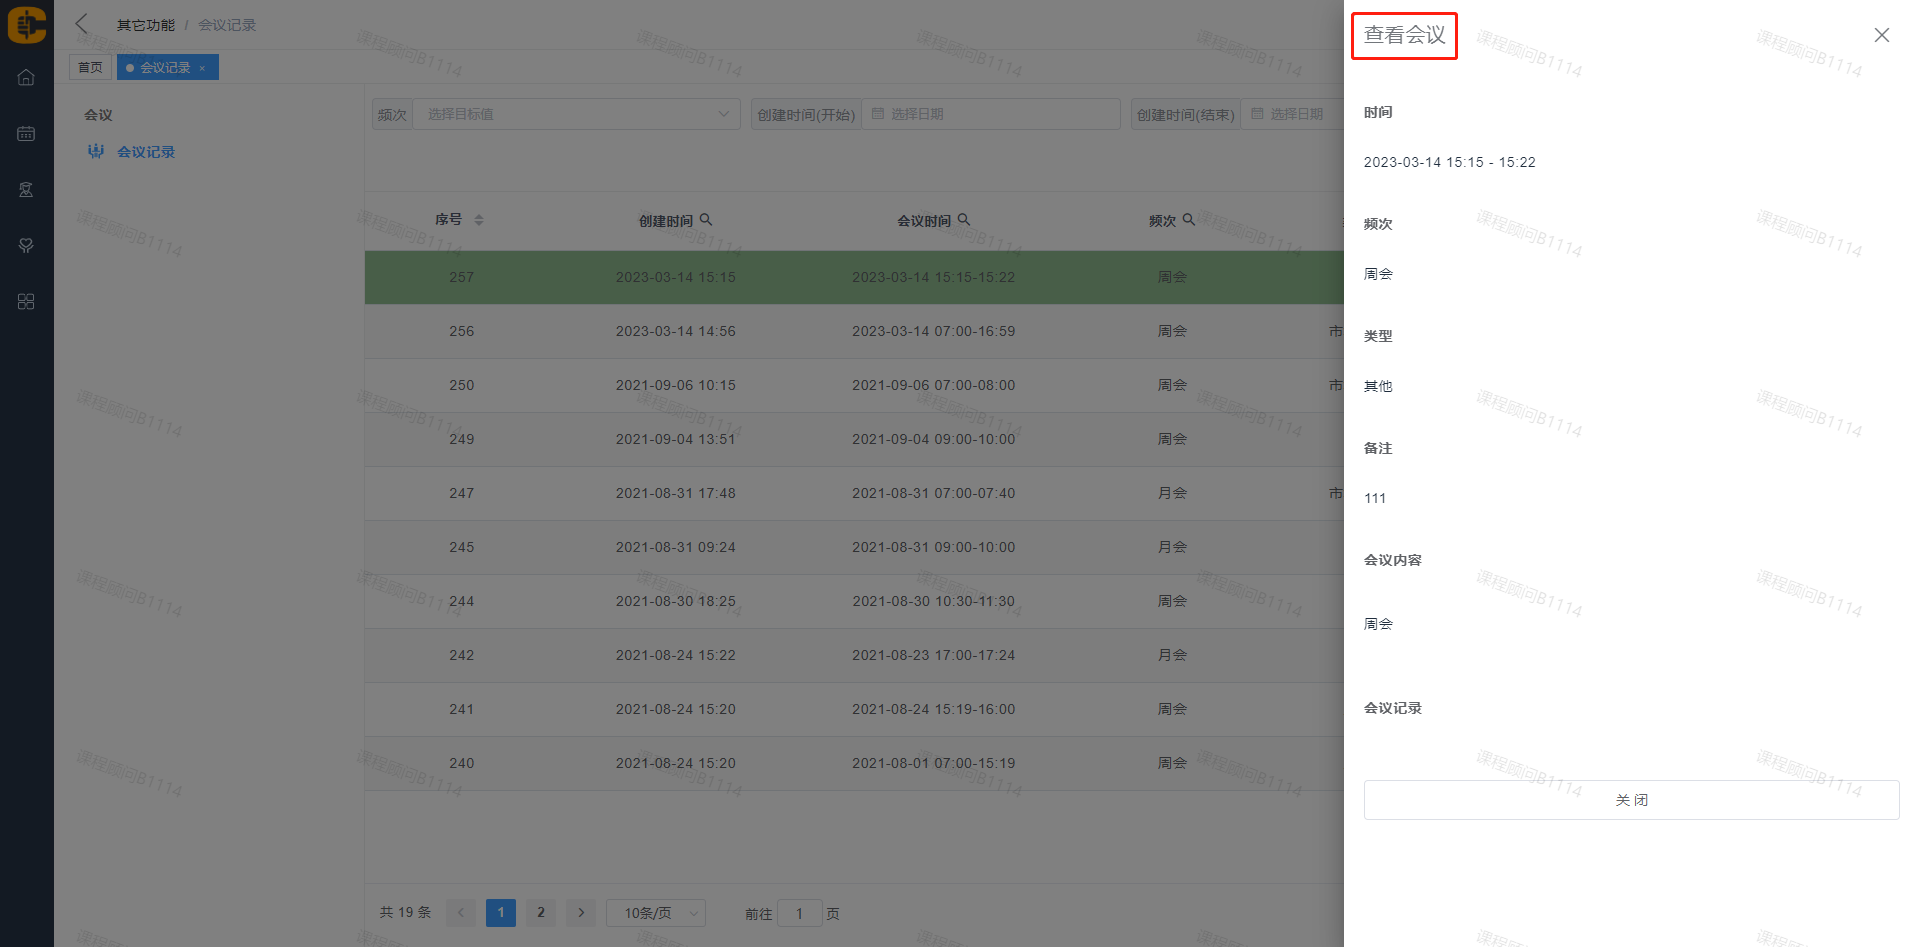Select 会议记录 in the left menu

(x=146, y=152)
